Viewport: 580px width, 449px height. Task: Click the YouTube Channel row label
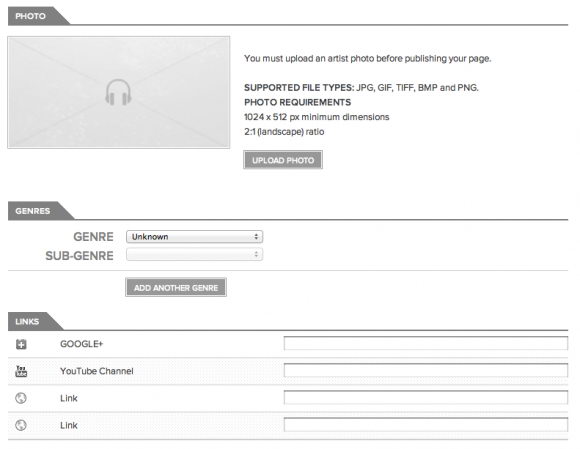click(x=97, y=371)
